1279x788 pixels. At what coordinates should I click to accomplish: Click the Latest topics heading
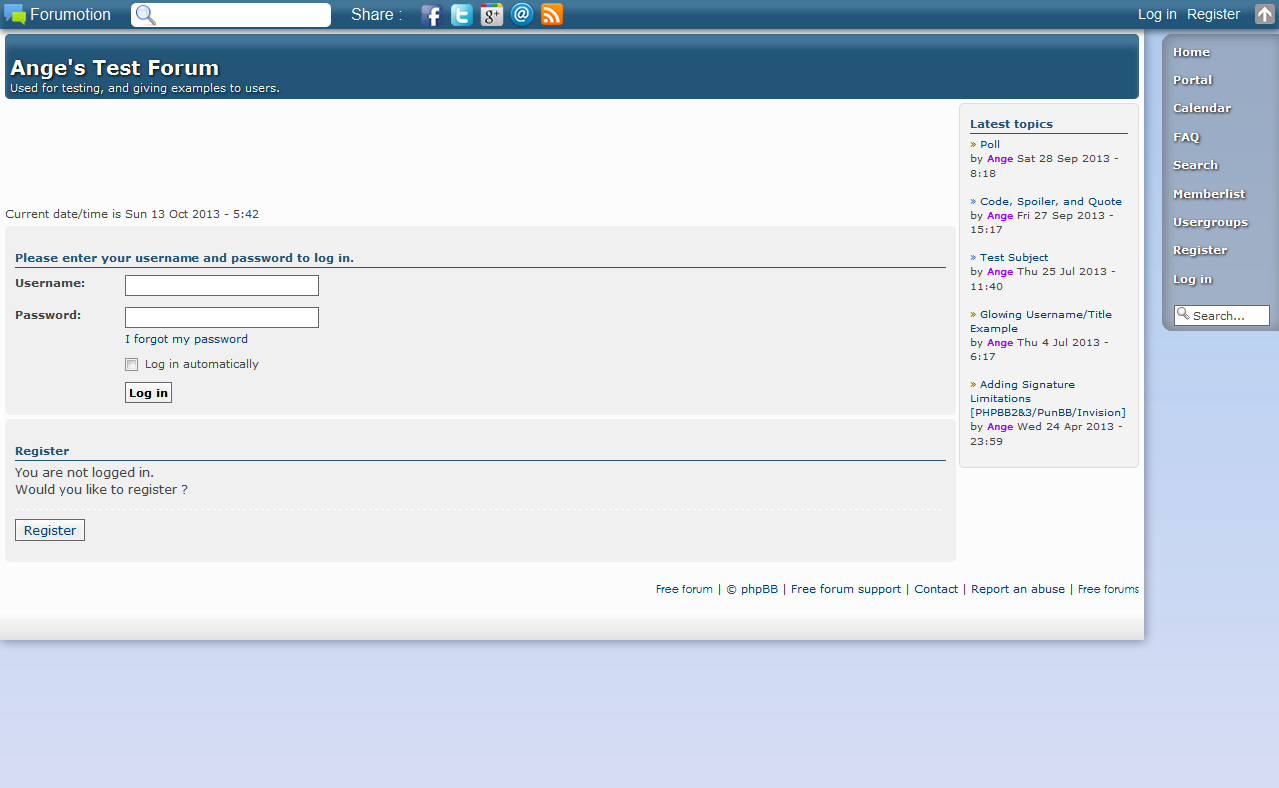[x=1011, y=124]
